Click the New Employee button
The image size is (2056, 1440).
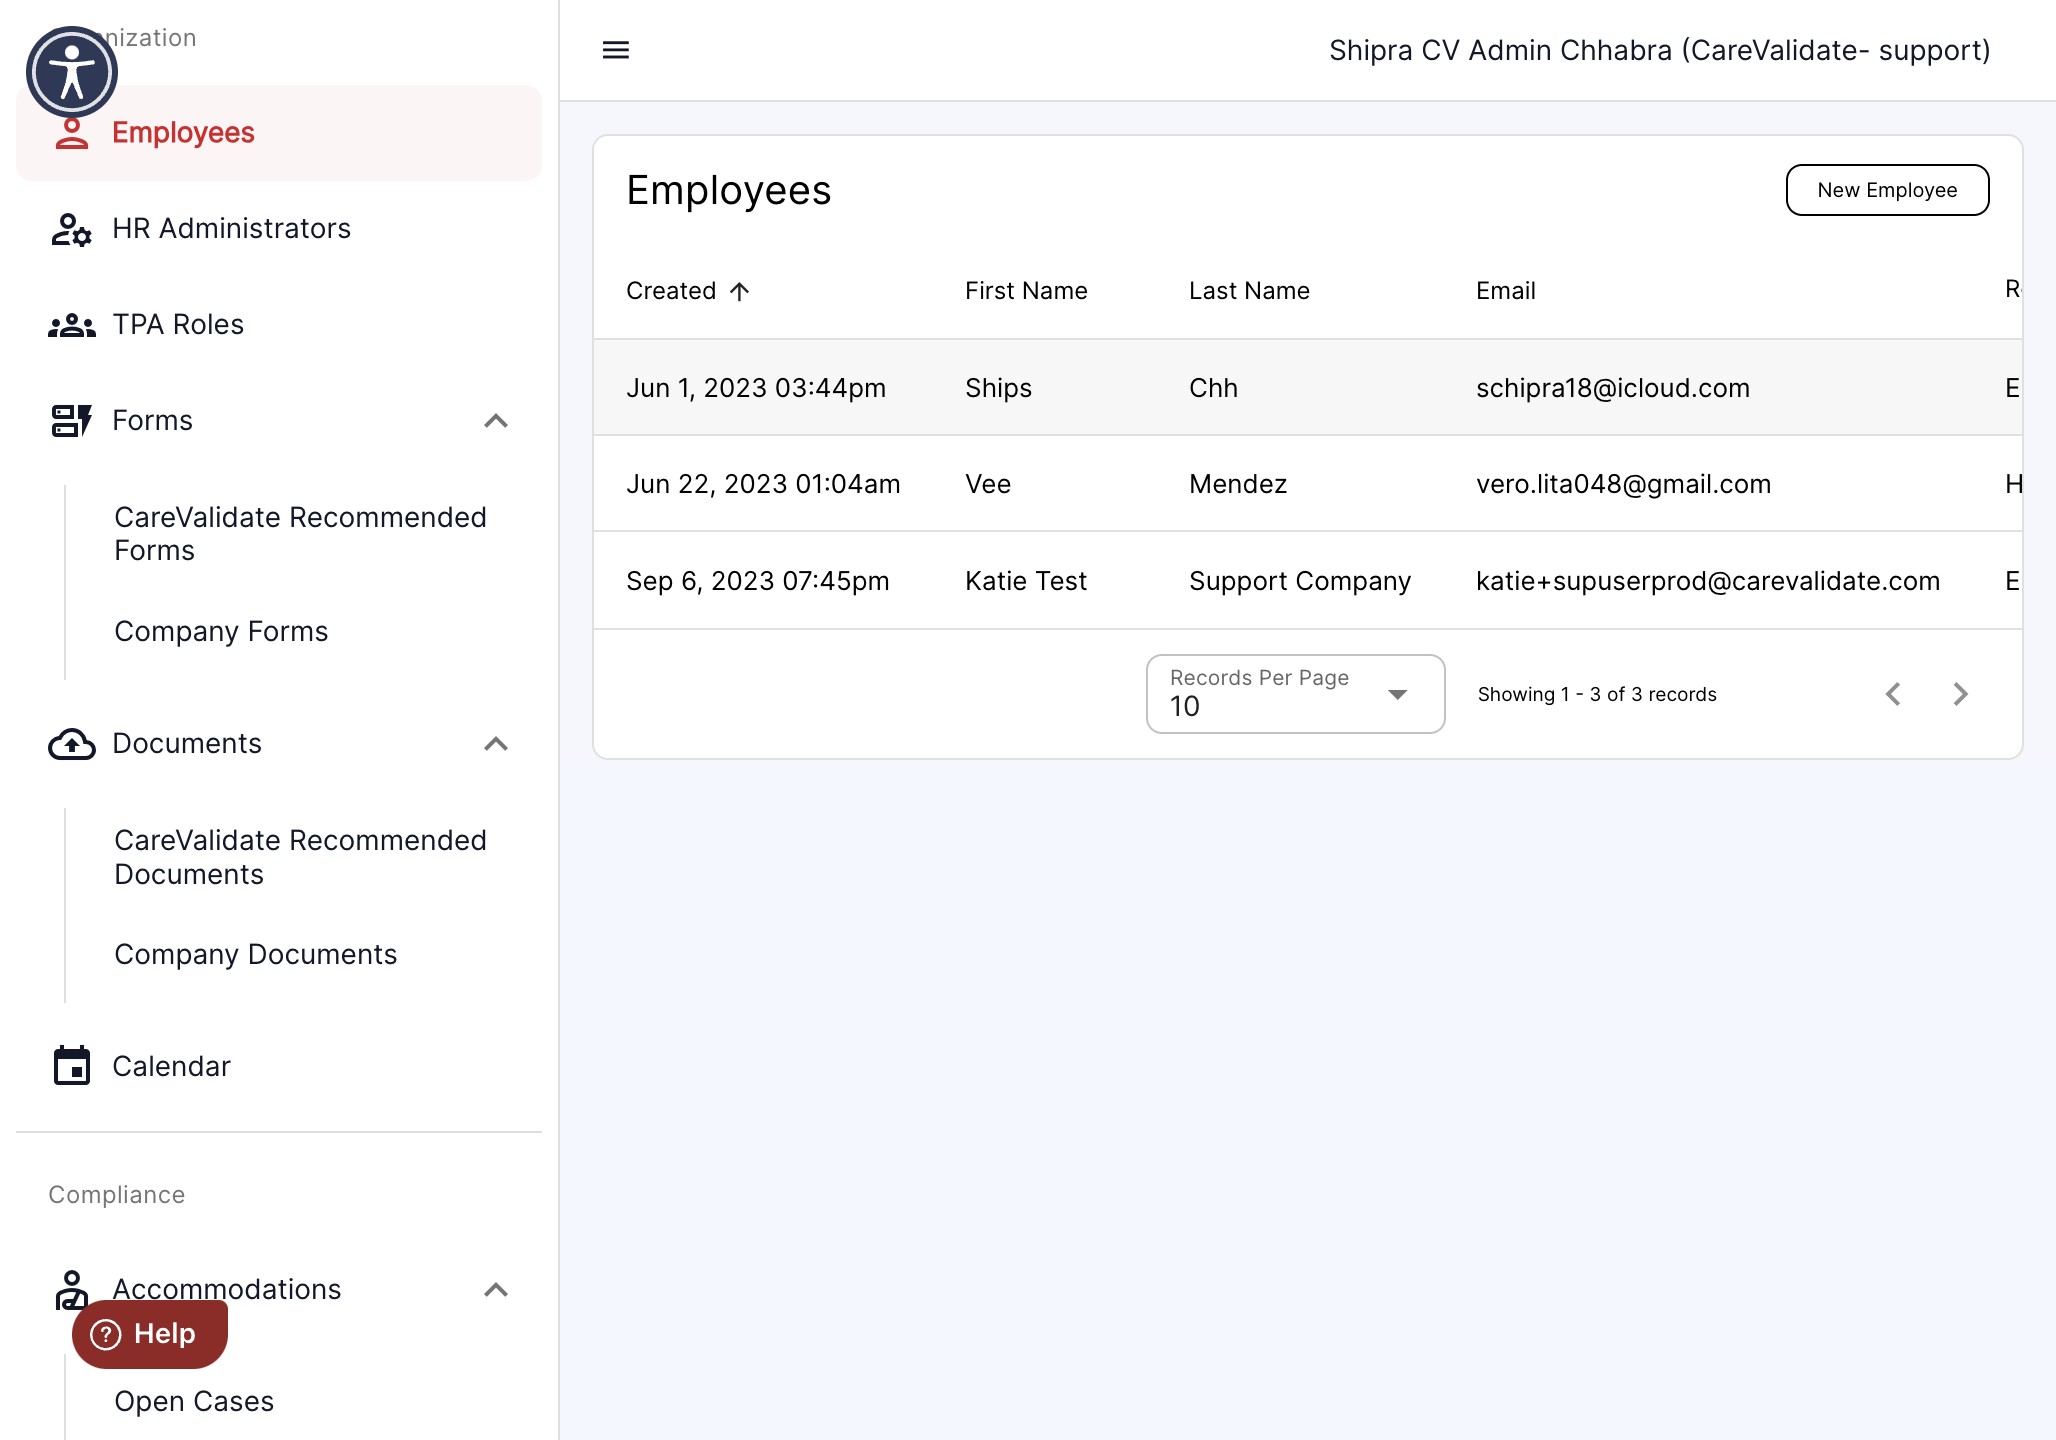click(x=1887, y=190)
